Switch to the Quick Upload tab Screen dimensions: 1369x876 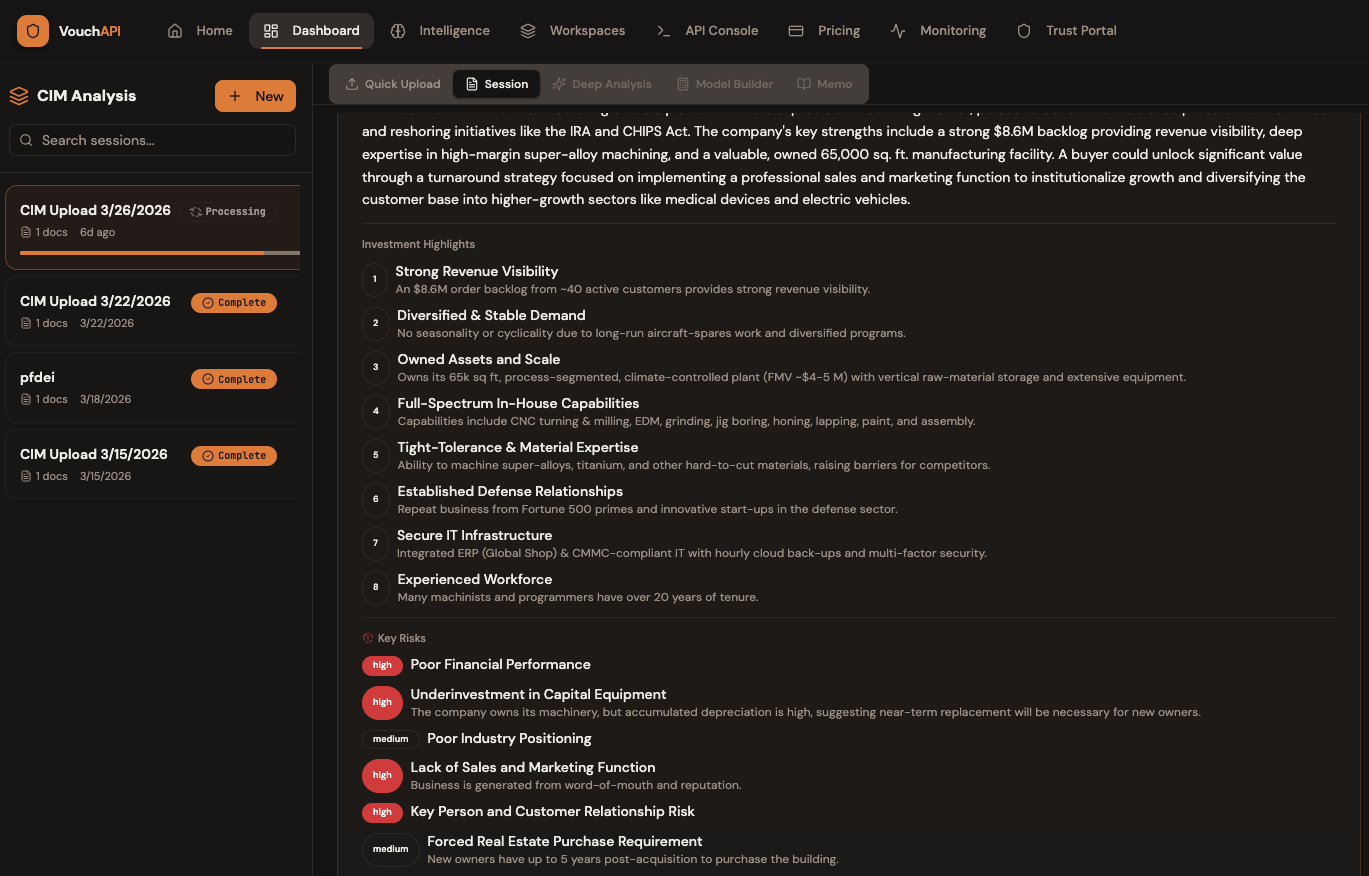pyautogui.click(x=393, y=84)
